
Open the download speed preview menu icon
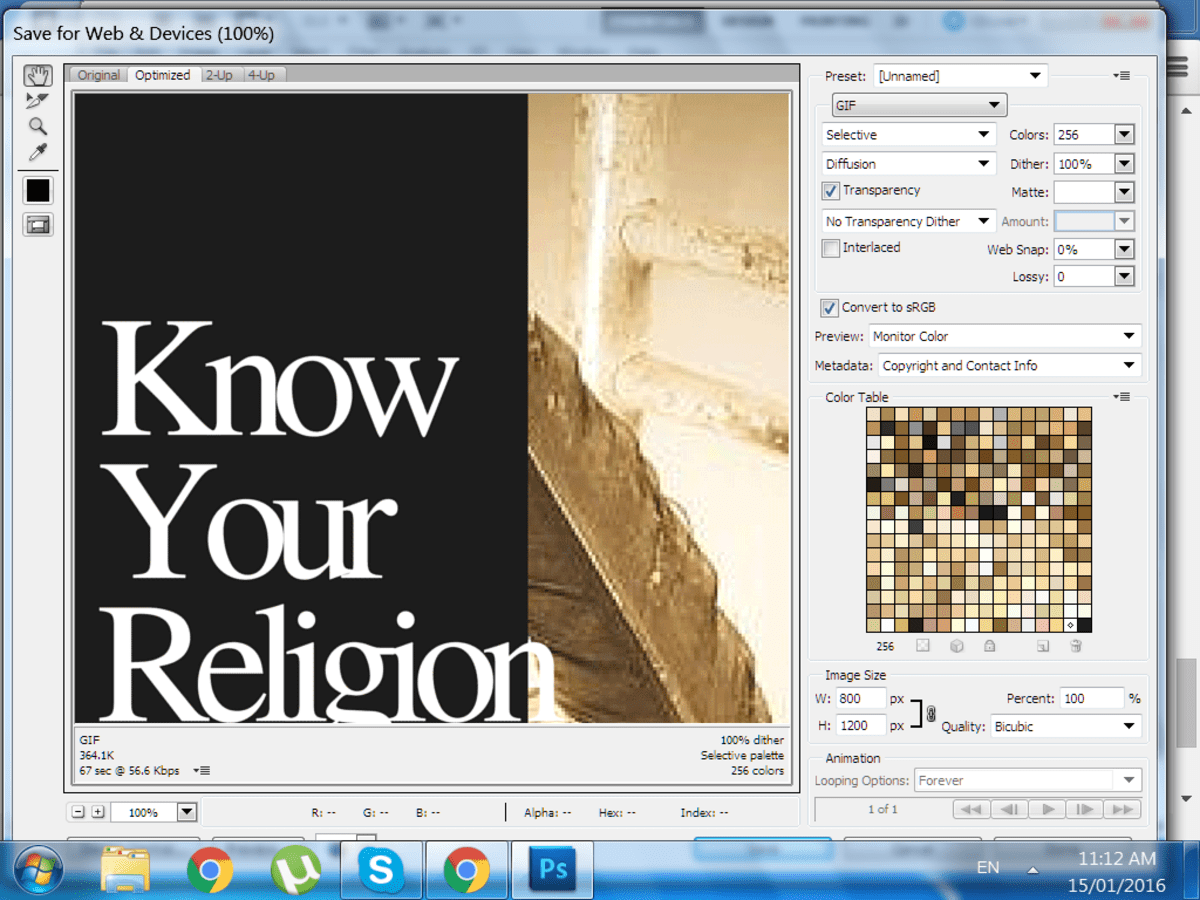pos(203,771)
